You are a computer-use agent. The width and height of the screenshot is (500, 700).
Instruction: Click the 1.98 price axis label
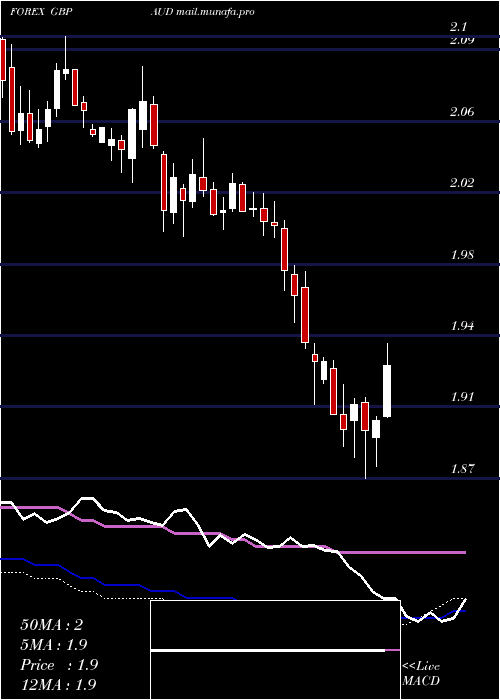(x=462, y=255)
